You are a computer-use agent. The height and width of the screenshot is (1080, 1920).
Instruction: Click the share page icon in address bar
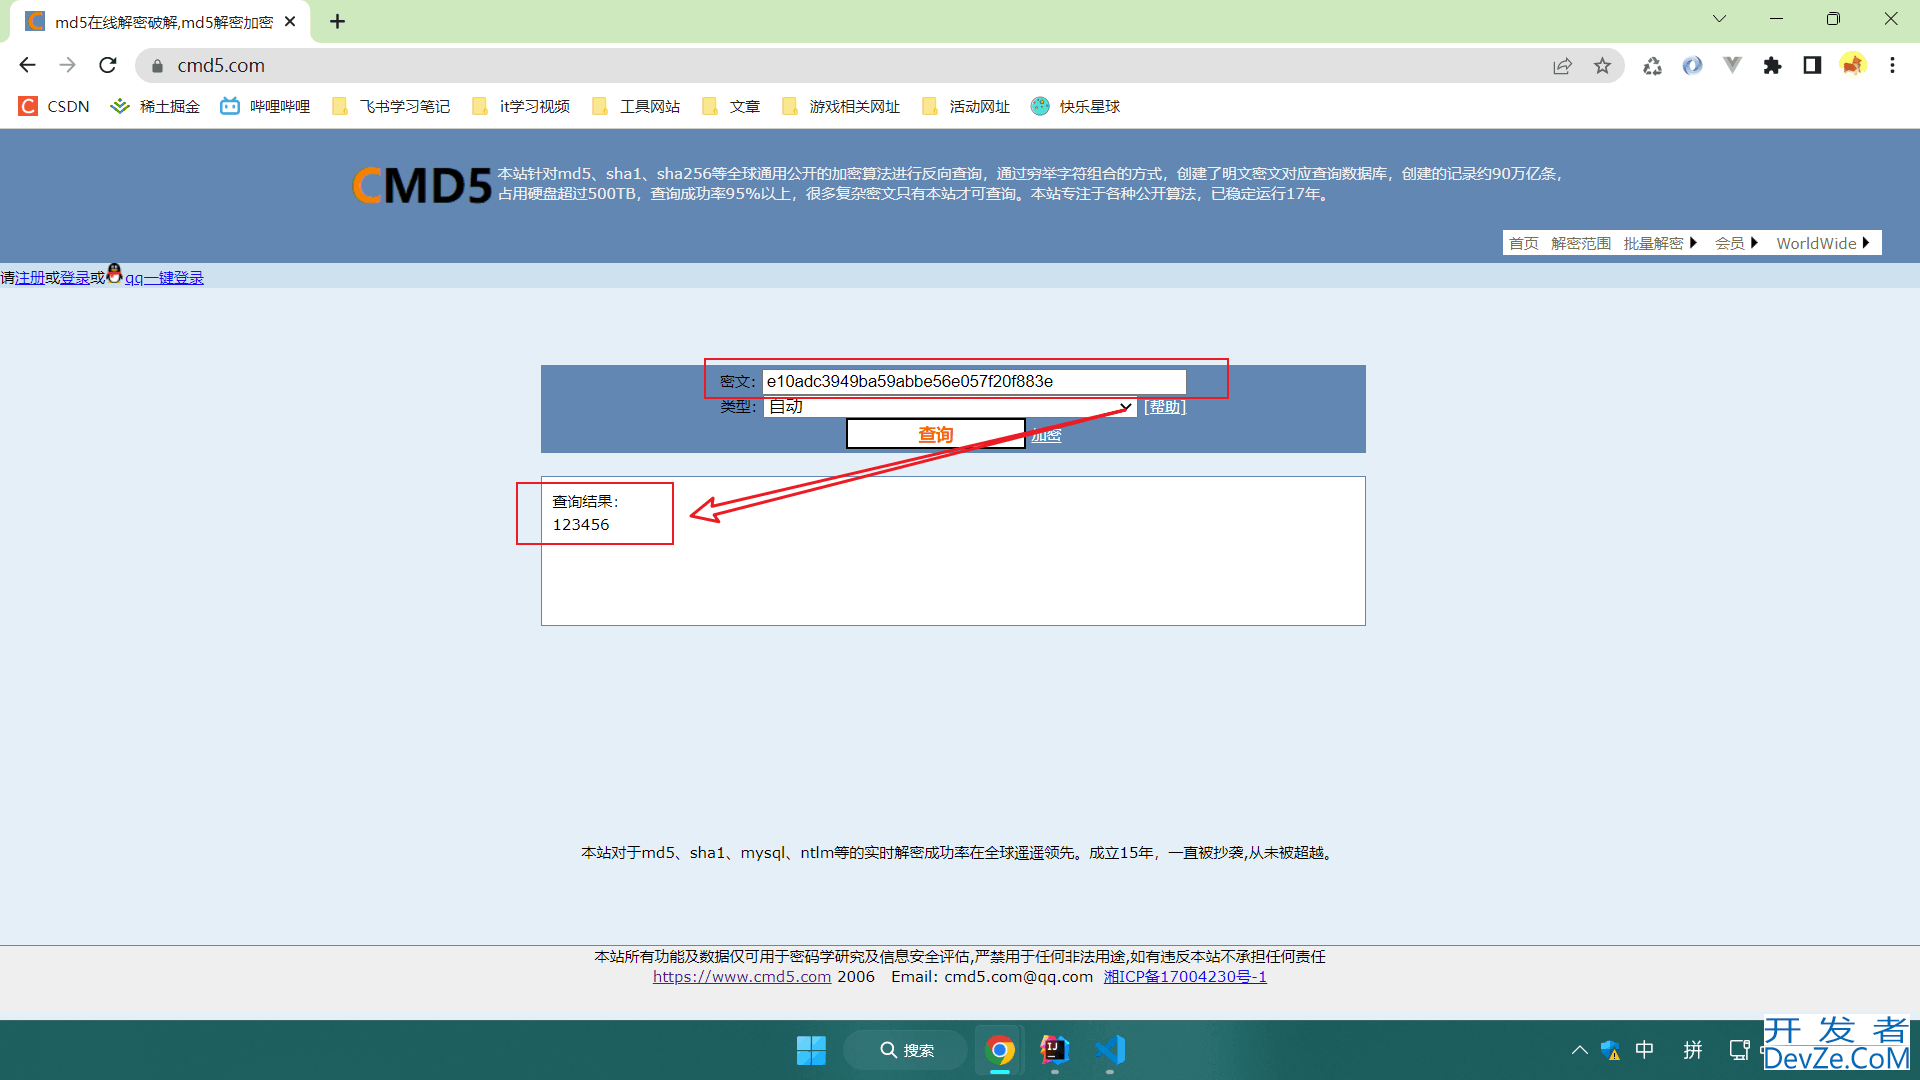1562,66
